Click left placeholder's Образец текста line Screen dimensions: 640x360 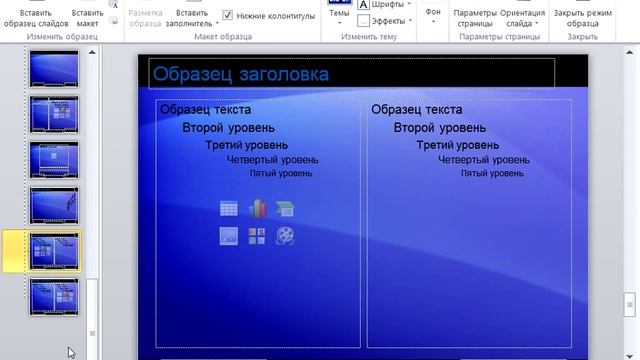tap(205, 109)
